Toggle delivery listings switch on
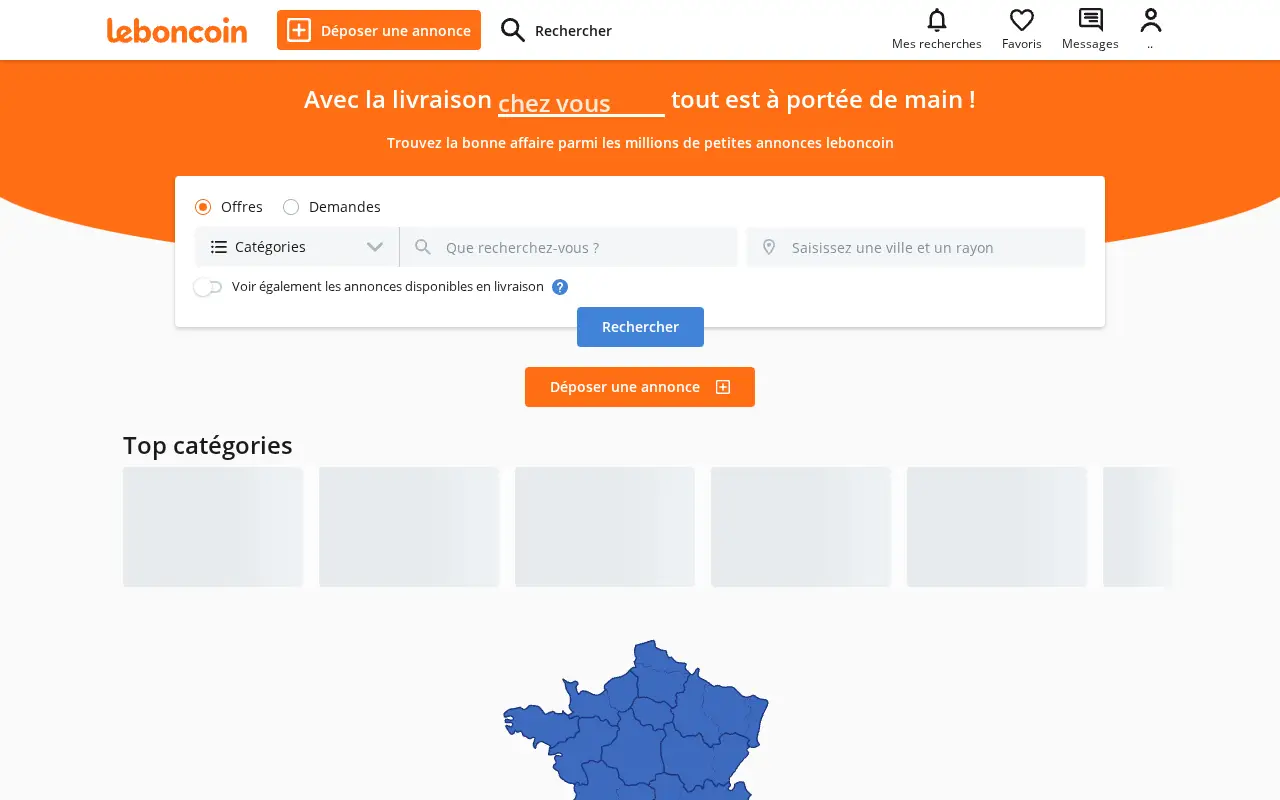 (x=208, y=287)
